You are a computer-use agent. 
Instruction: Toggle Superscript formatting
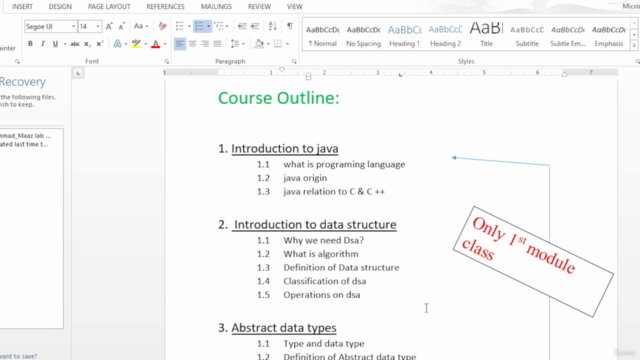100,44
